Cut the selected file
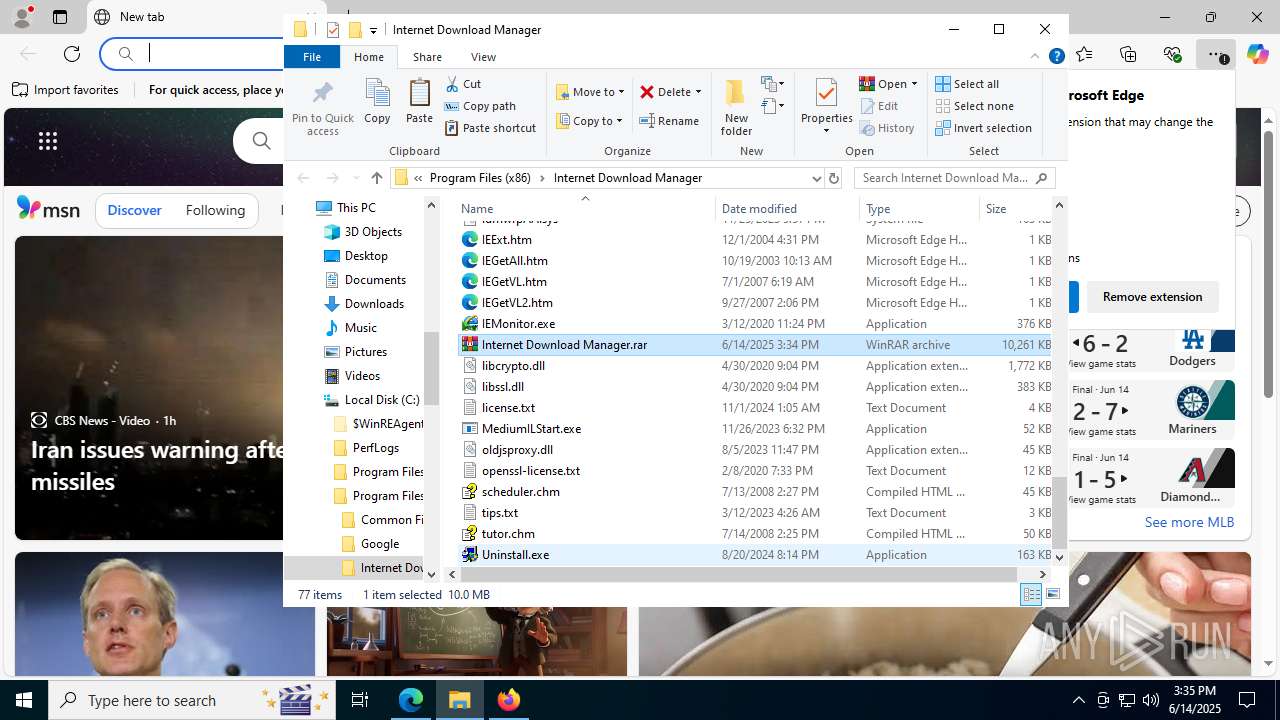Image resolution: width=1280 pixels, height=720 pixels. click(463, 84)
